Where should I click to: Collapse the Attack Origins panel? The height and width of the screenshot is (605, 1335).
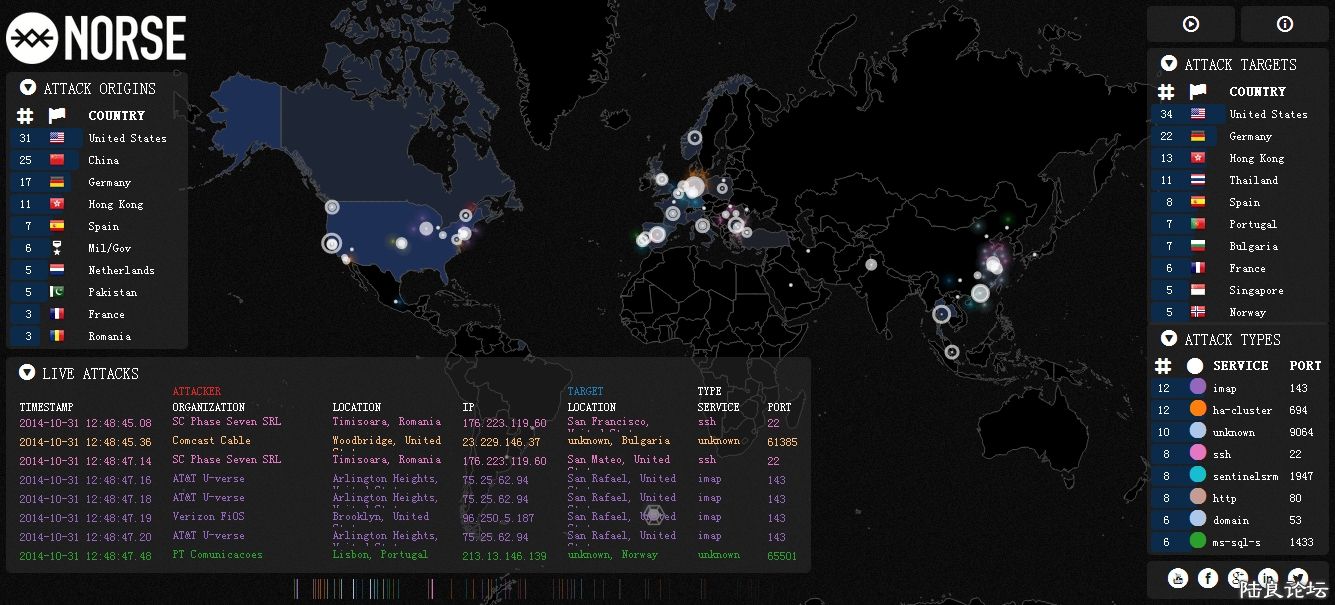pyautogui.click(x=28, y=88)
